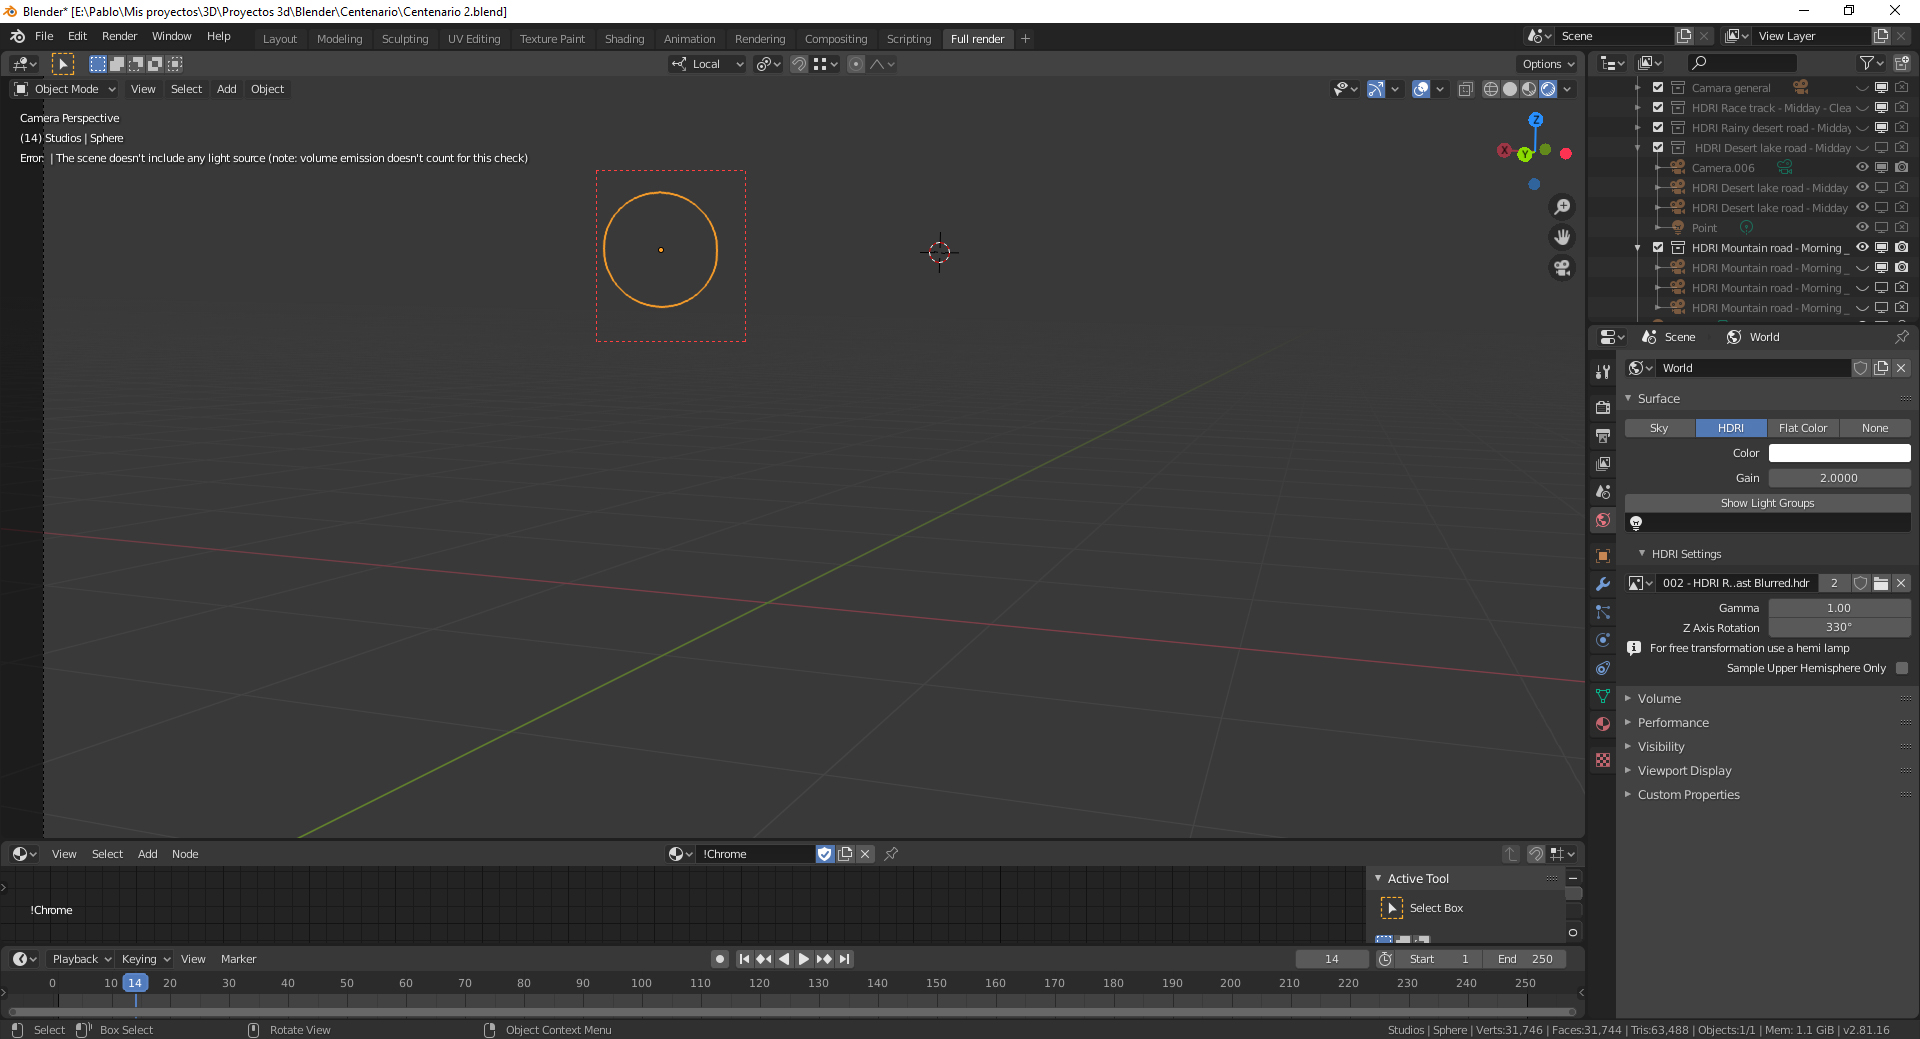Click the viewport zoom magnifier gizmo
Viewport: 1920px width, 1039px height.
tap(1562, 207)
